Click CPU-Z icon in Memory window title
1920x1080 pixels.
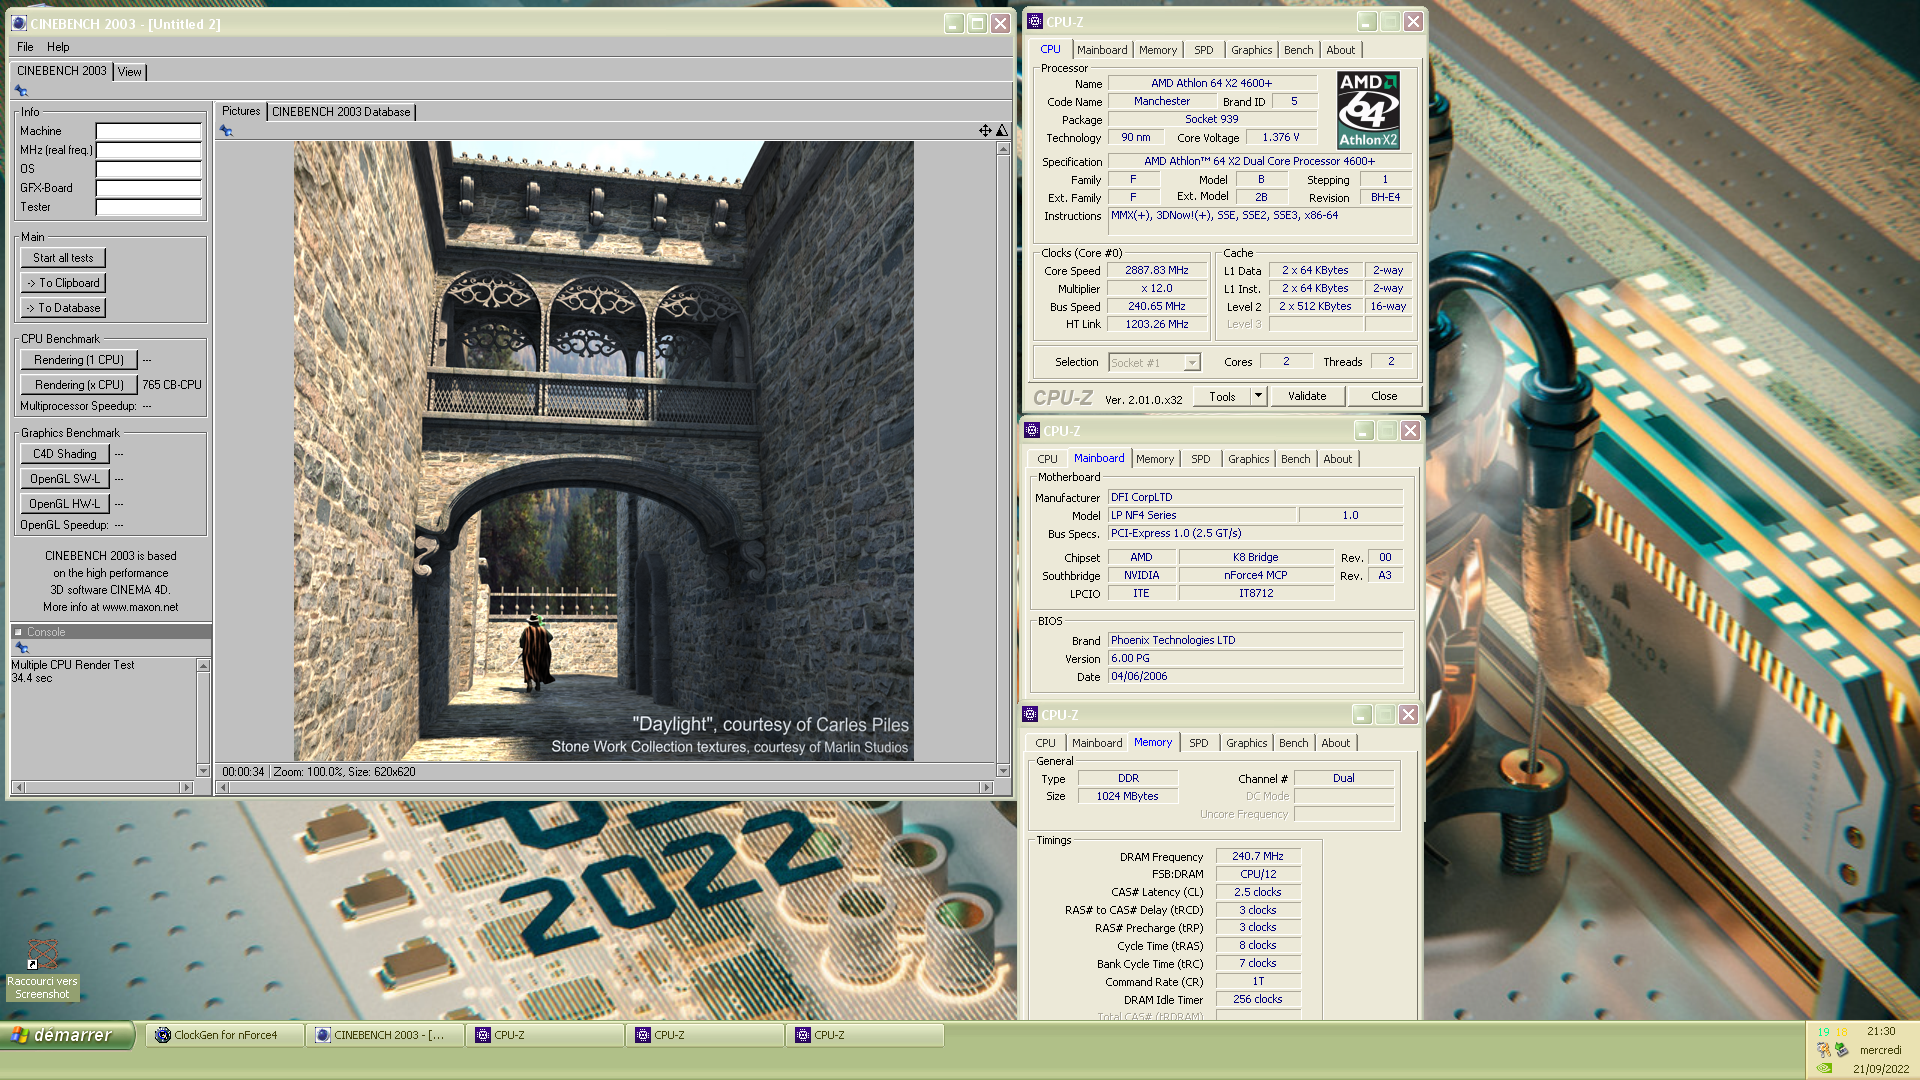[x=1030, y=715]
